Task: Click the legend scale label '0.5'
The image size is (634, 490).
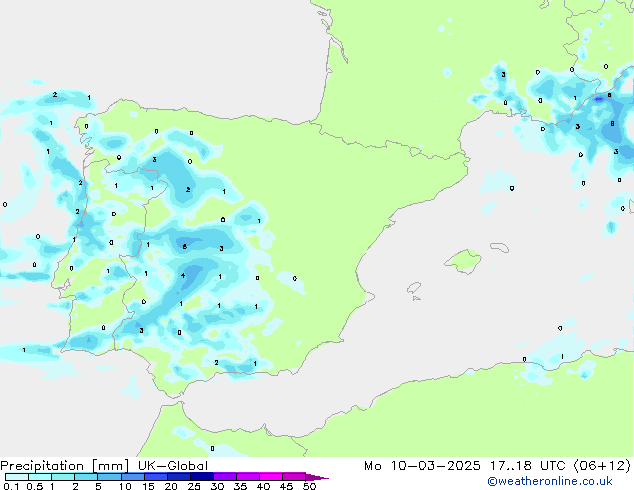Action: (x=35, y=486)
